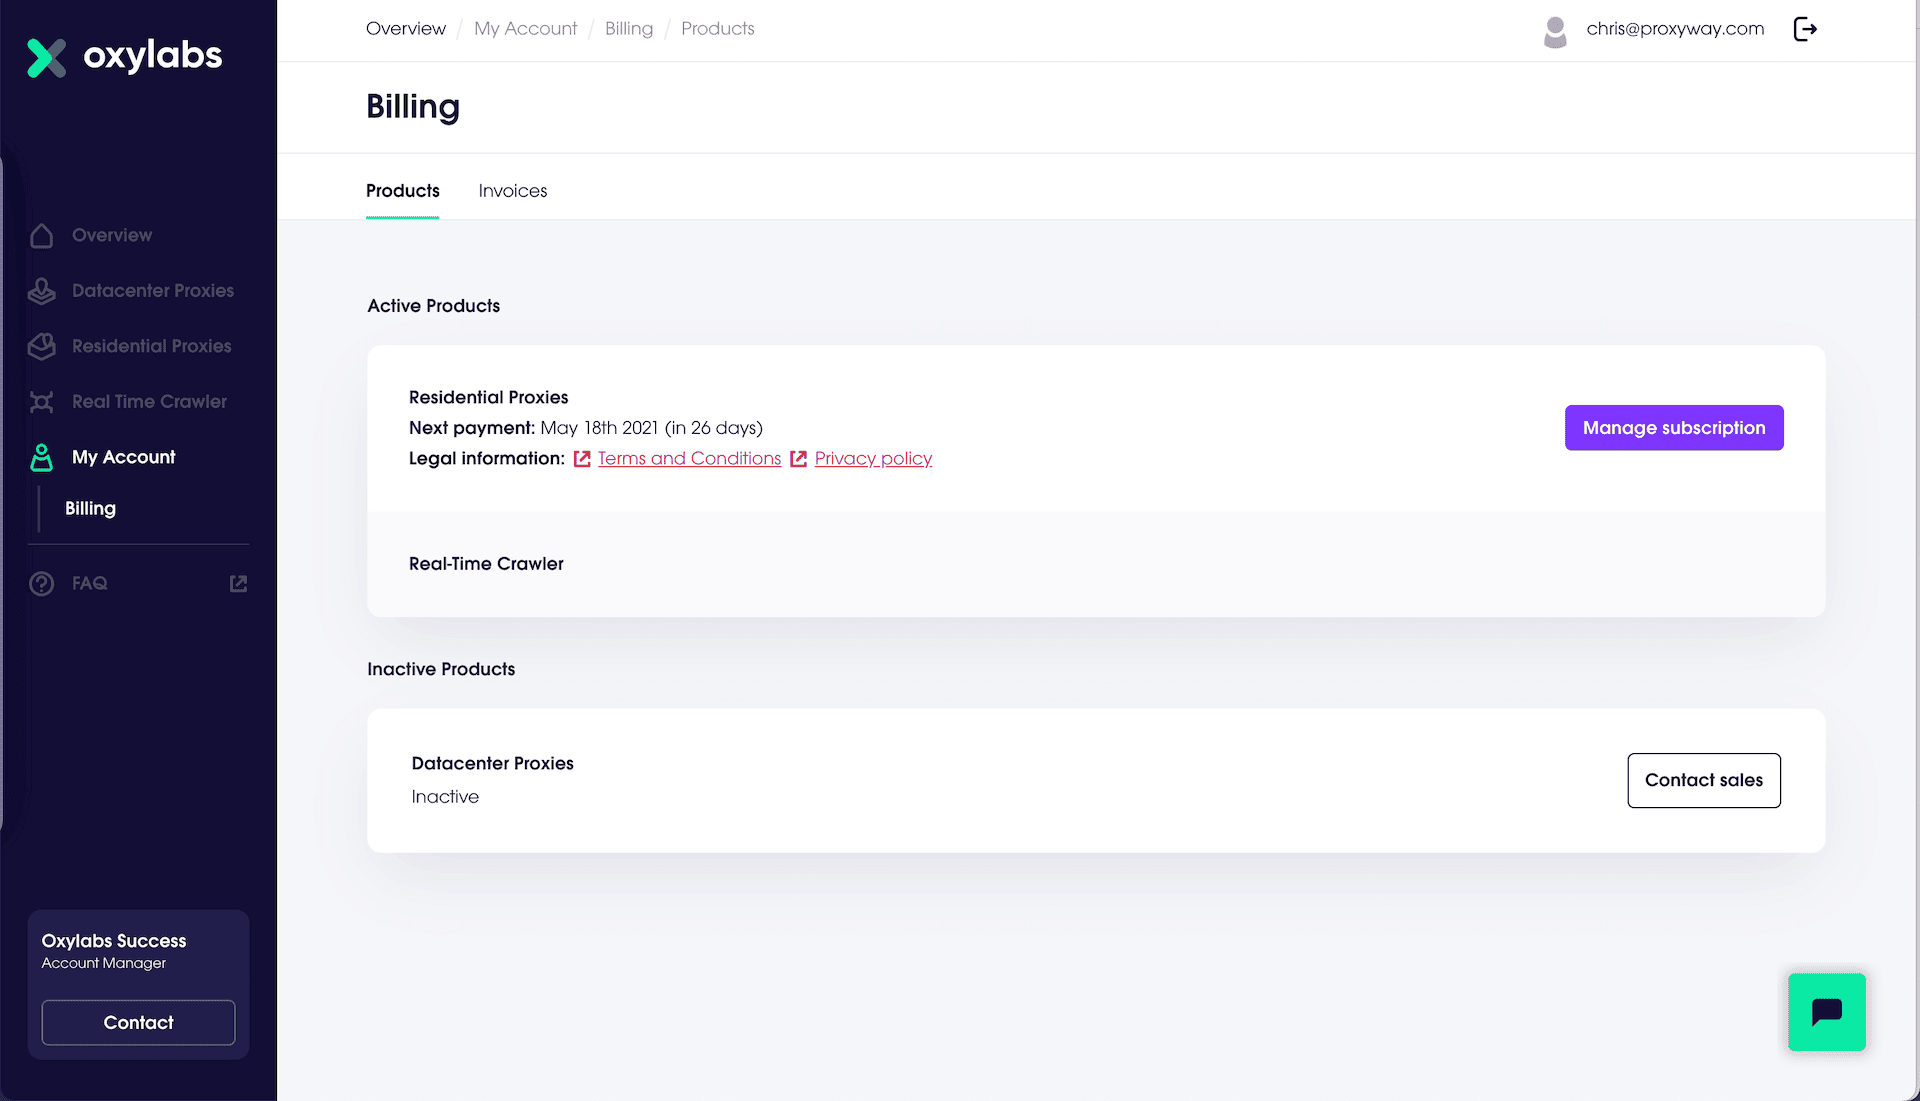Click the logout icon
Screen dimensions: 1920x1101
tap(1805, 29)
